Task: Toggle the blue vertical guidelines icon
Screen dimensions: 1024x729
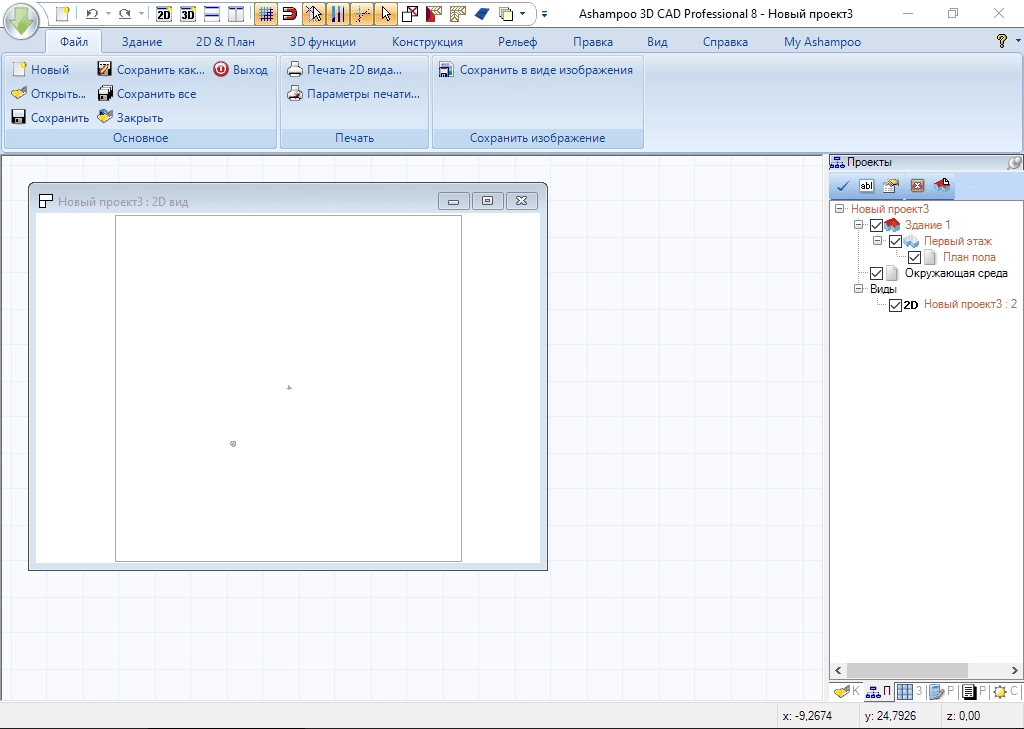Action: pyautogui.click(x=338, y=14)
